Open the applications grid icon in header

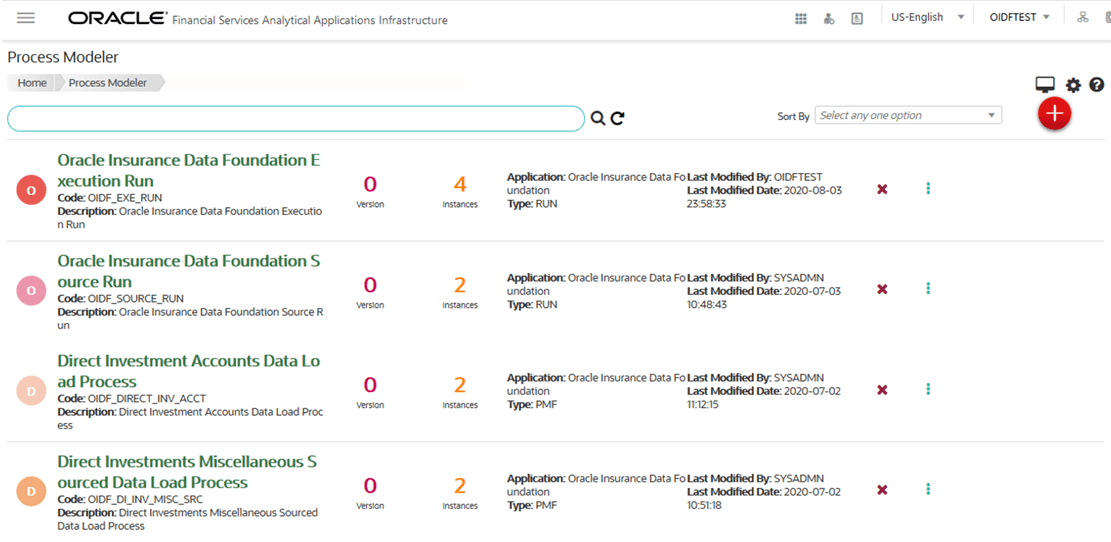point(801,19)
